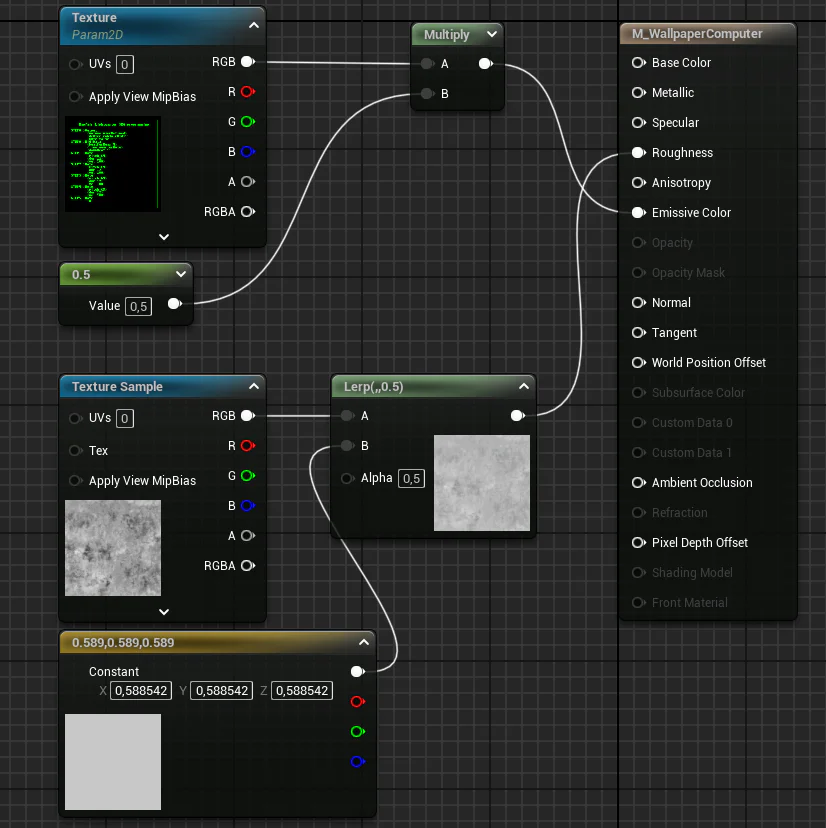Expand the Multiply node chevron
Screen dimensions: 826x828
pos(491,34)
